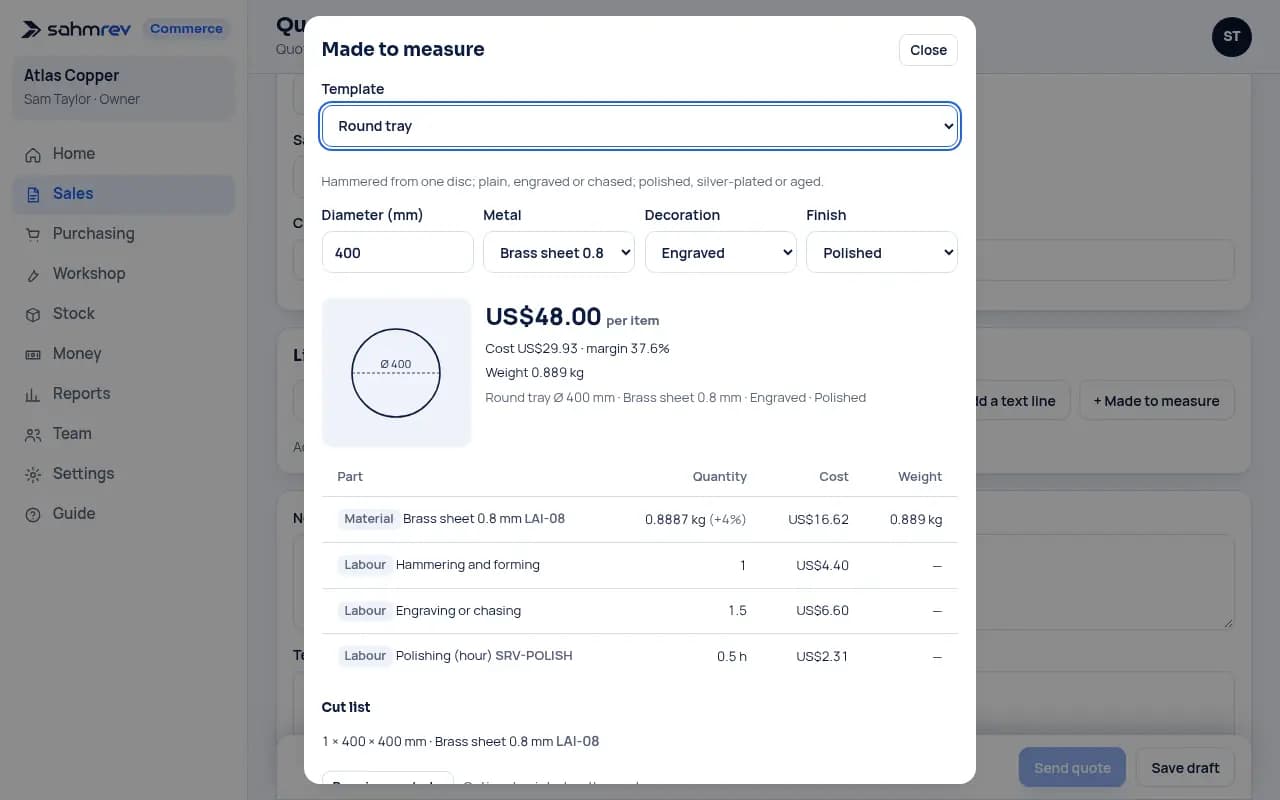Open the Home menu item

pyautogui.click(x=124, y=154)
